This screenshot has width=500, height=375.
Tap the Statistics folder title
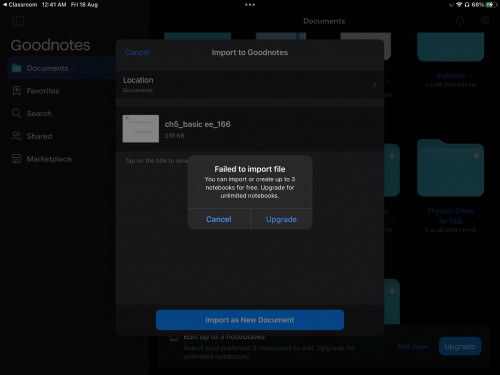(451, 76)
